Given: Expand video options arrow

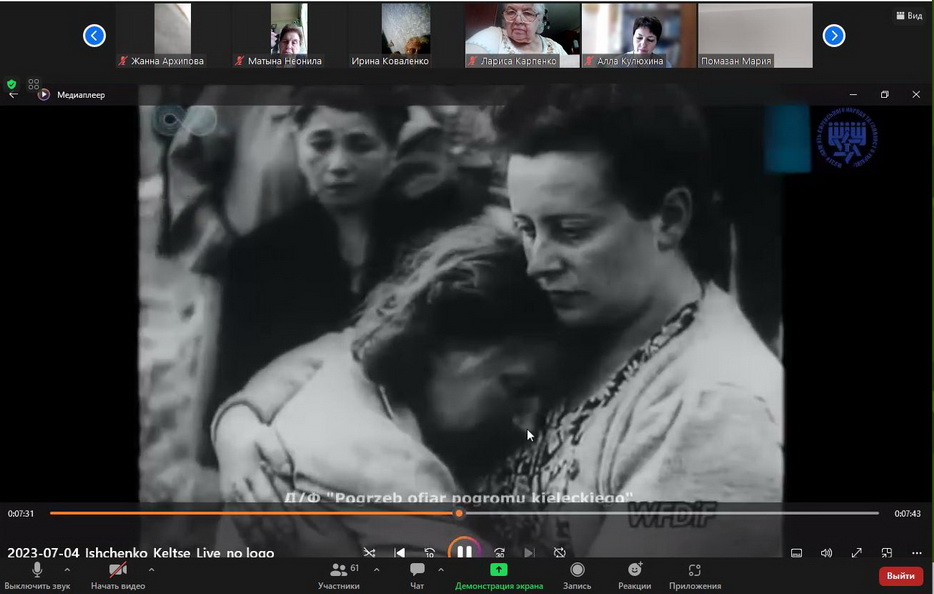Looking at the screenshot, I should point(151,570).
